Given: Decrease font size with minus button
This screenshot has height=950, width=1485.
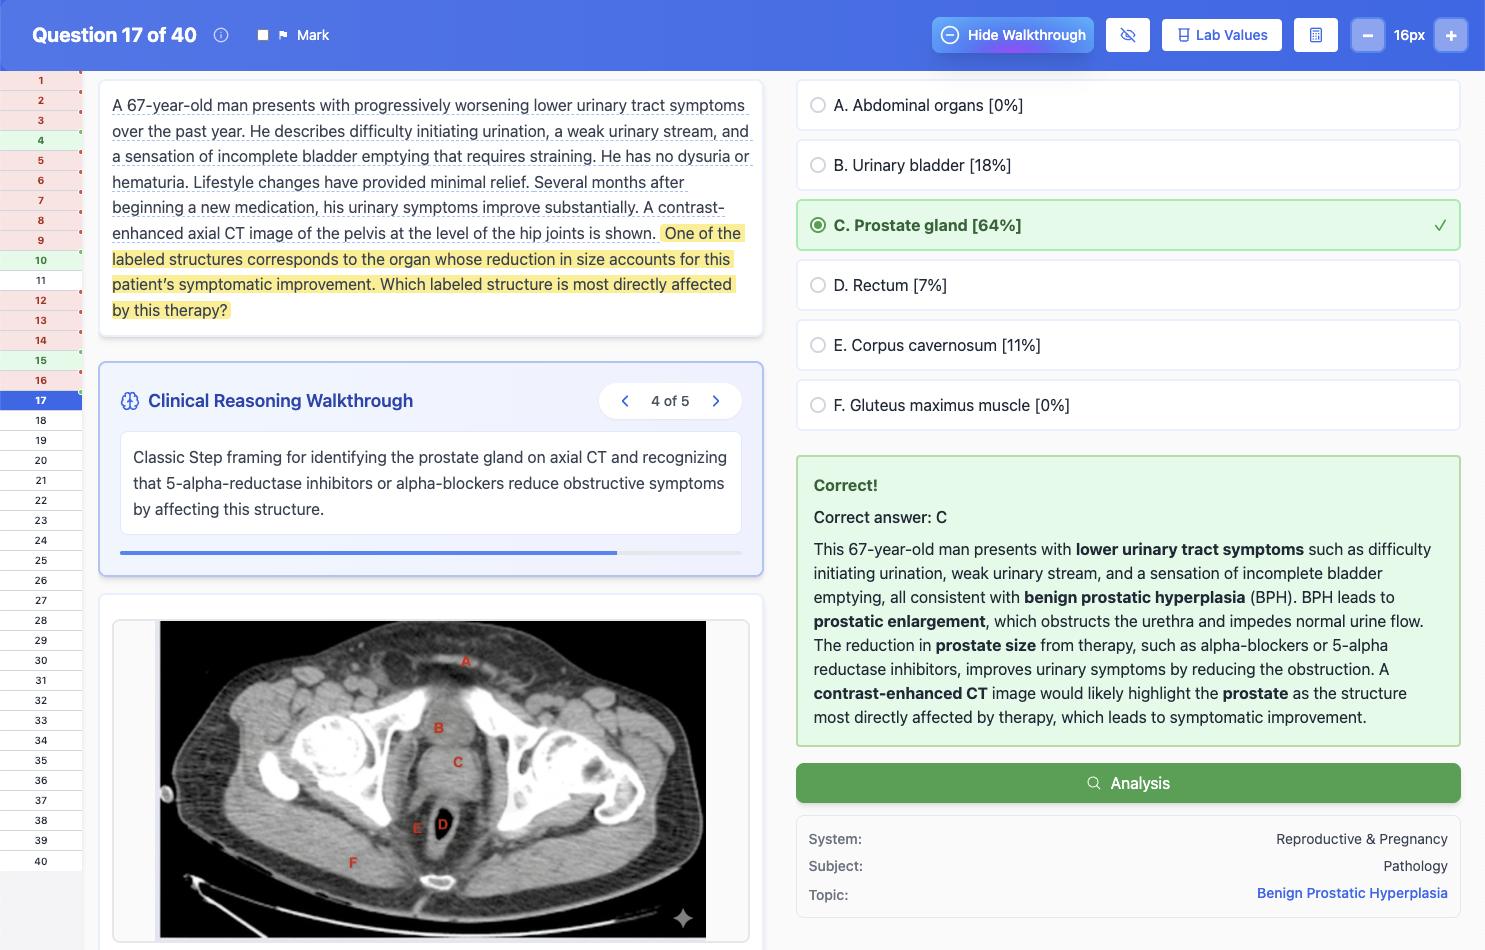Looking at the screenshot, I should tap(1368, 35).
